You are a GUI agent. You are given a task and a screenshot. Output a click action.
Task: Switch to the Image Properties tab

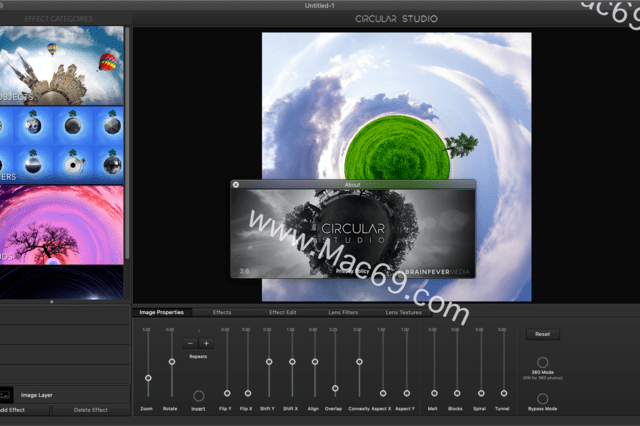click(x=162, y=313)
